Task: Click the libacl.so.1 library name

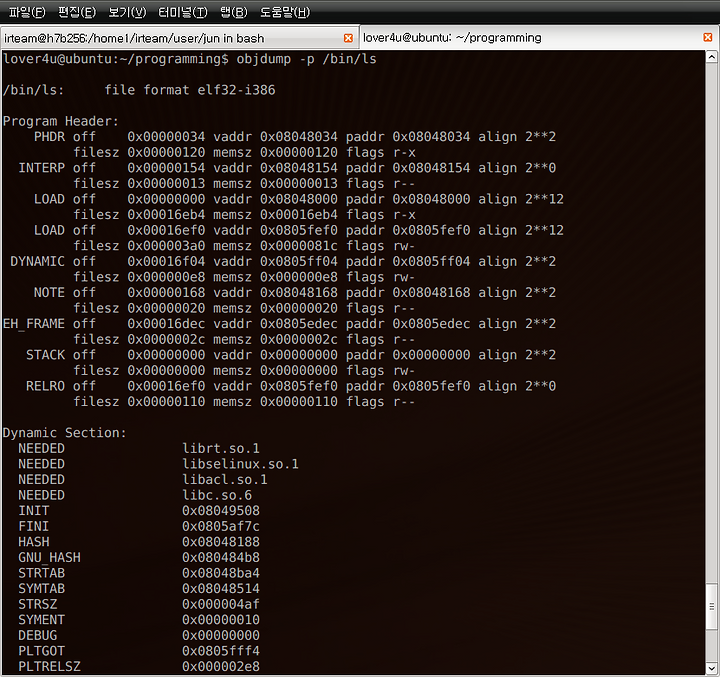Action: tap(225, 480)
